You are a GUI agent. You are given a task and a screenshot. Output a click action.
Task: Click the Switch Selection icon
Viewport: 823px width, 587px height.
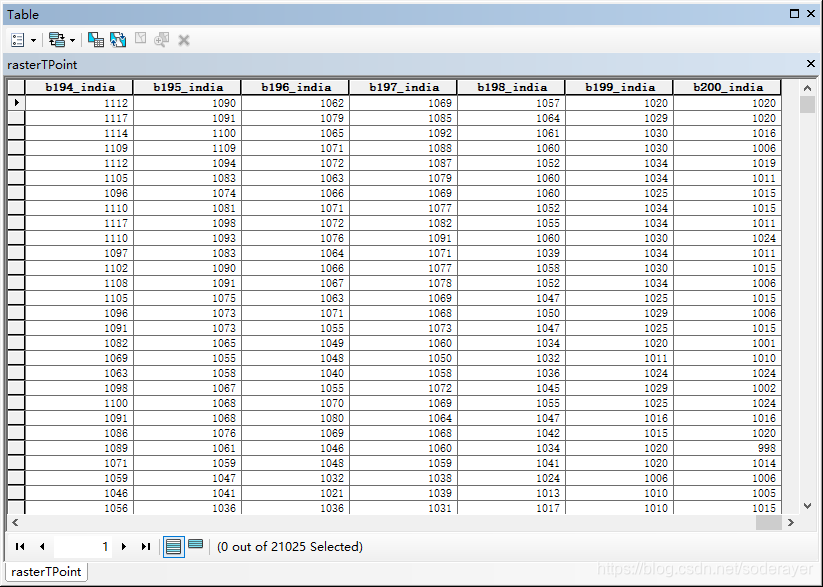pyautogui.click(x=118, y=39)
